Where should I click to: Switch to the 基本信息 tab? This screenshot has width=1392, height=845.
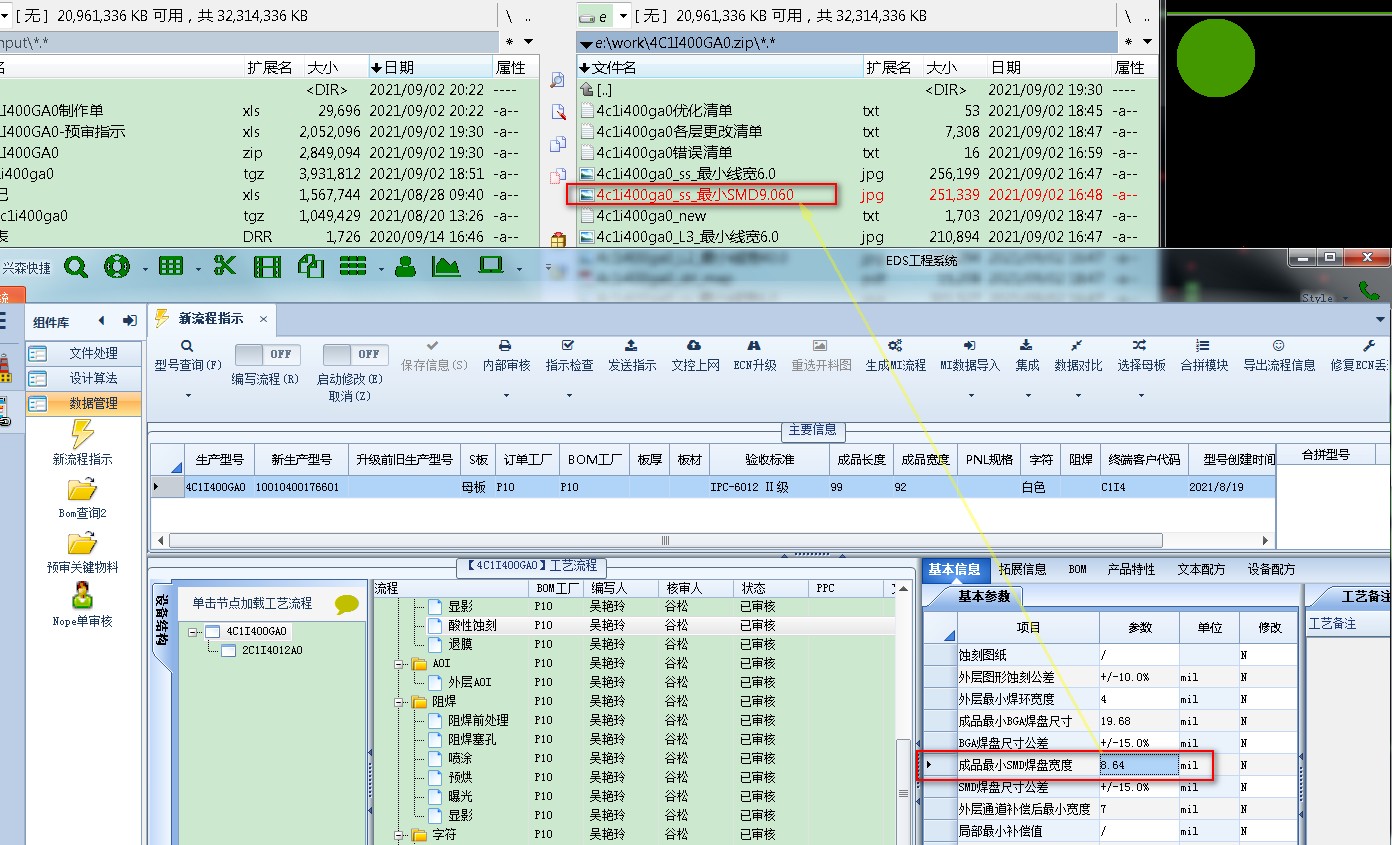point(954,569)
